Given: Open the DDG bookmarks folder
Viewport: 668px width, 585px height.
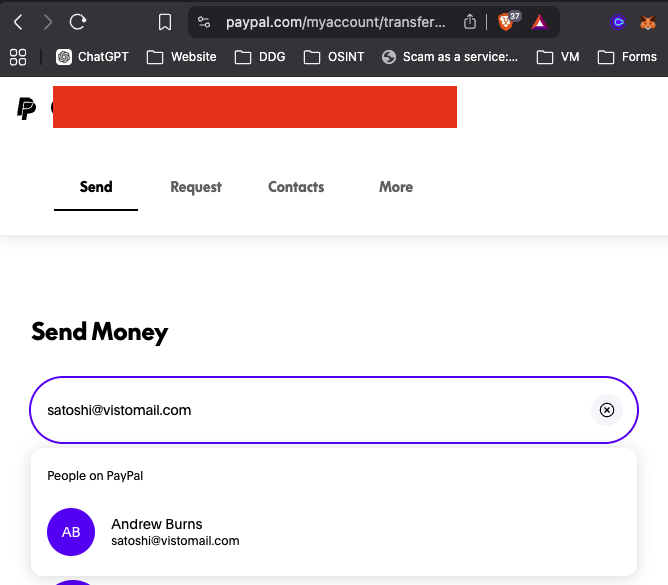Looking at the screenshot, I should pos(260,57).
